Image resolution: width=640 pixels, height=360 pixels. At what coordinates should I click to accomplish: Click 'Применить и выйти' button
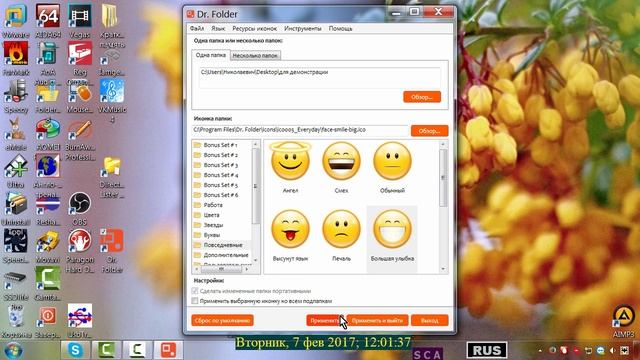[x=377, y=320]
